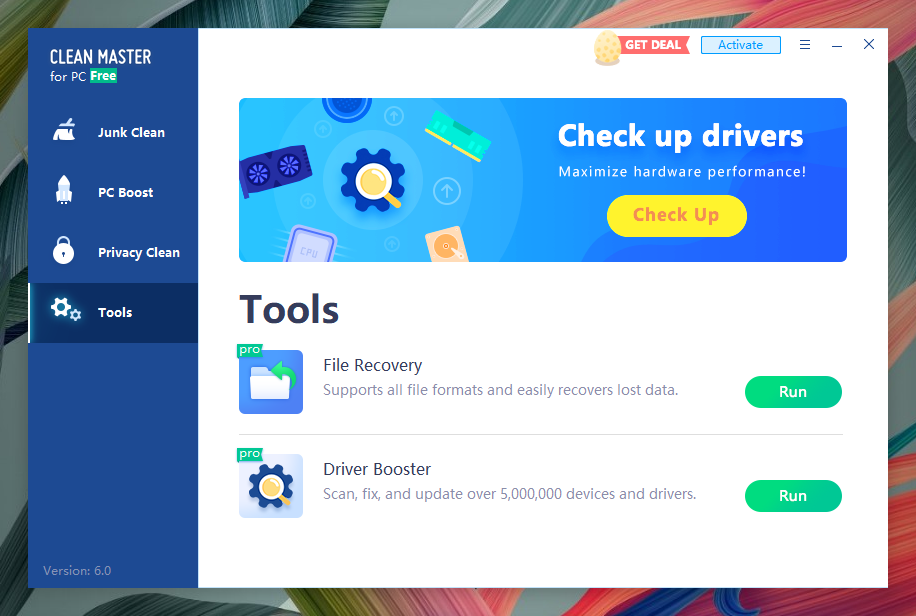916x616 pixels.
Task: Click the pro badge on File Recovery
Action: (249, 350)
